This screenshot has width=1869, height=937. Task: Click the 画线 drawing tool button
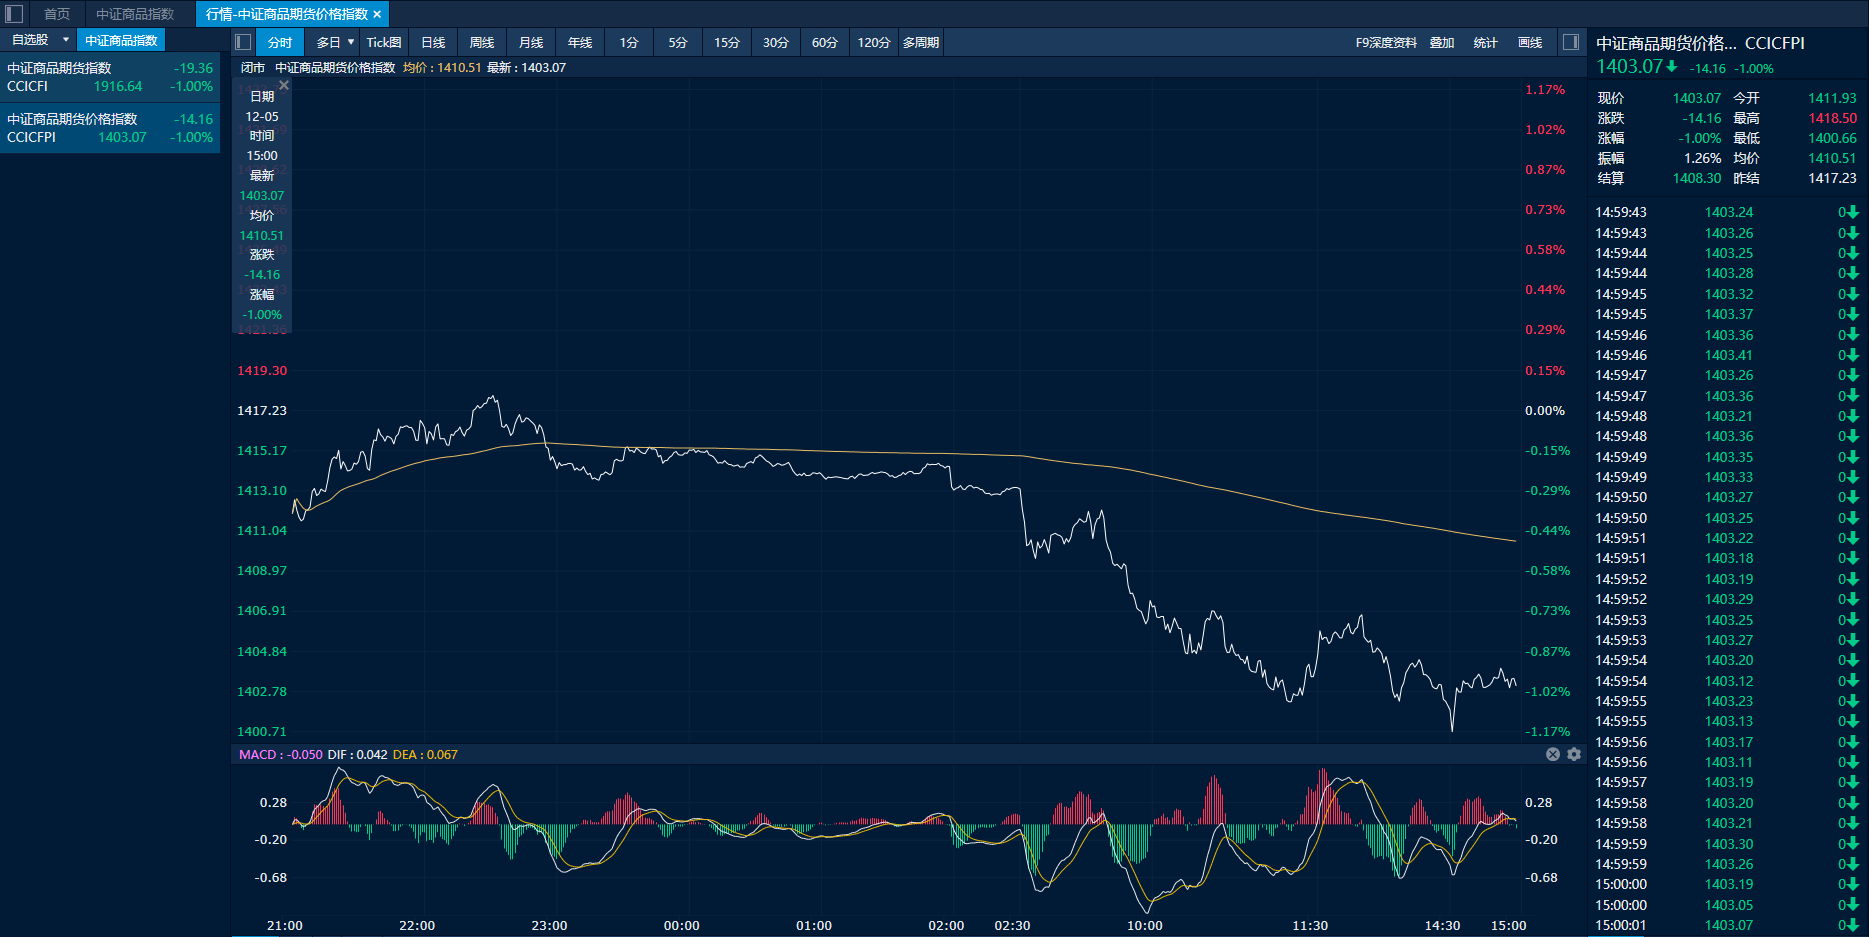[x=1530, y=42]
